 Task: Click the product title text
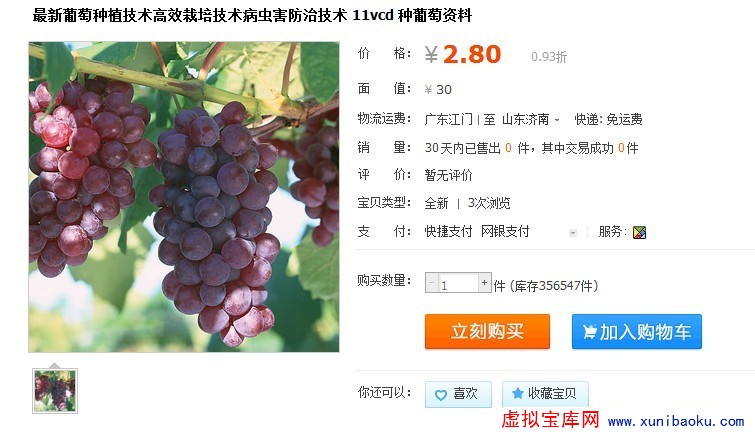252,15
